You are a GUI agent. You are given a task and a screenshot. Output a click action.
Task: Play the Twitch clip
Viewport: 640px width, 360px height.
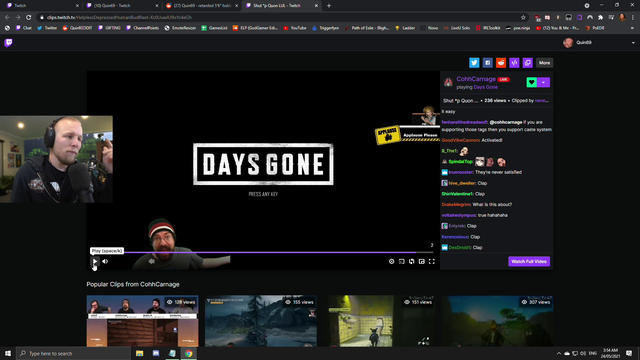tap(95, 261)
